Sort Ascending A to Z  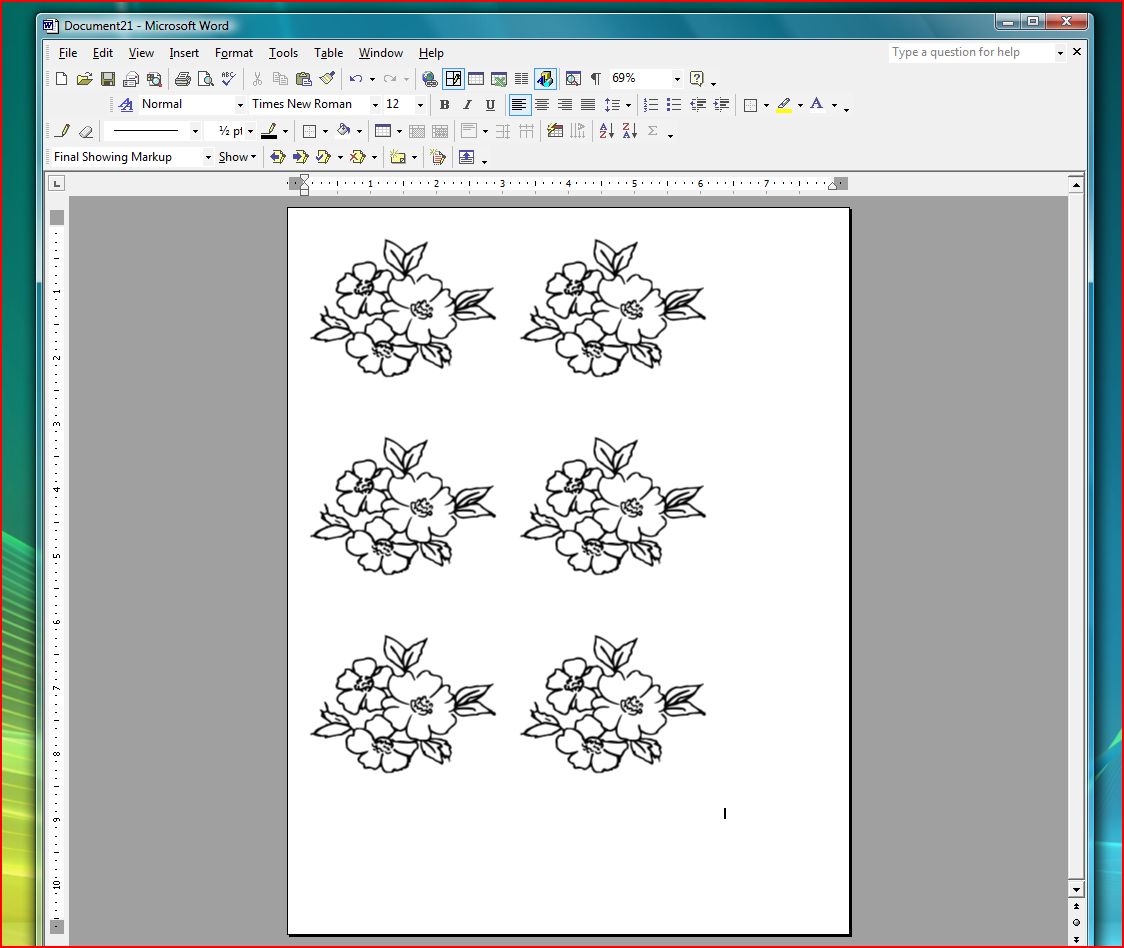click(x=606, y=131)
